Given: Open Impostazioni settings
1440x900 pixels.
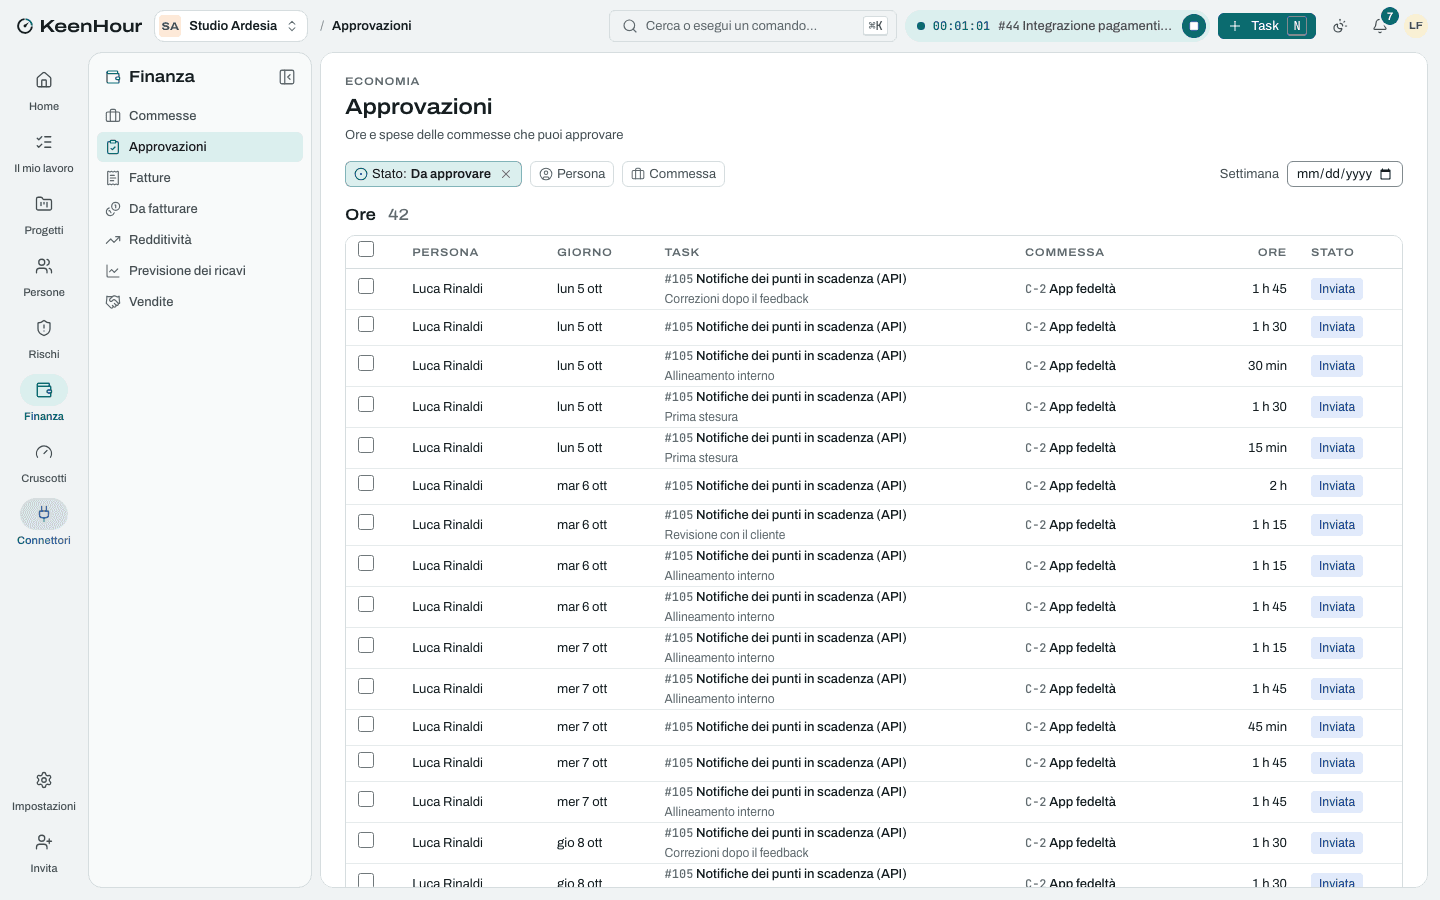Looking at the screenshot, I should click(44, 791).
